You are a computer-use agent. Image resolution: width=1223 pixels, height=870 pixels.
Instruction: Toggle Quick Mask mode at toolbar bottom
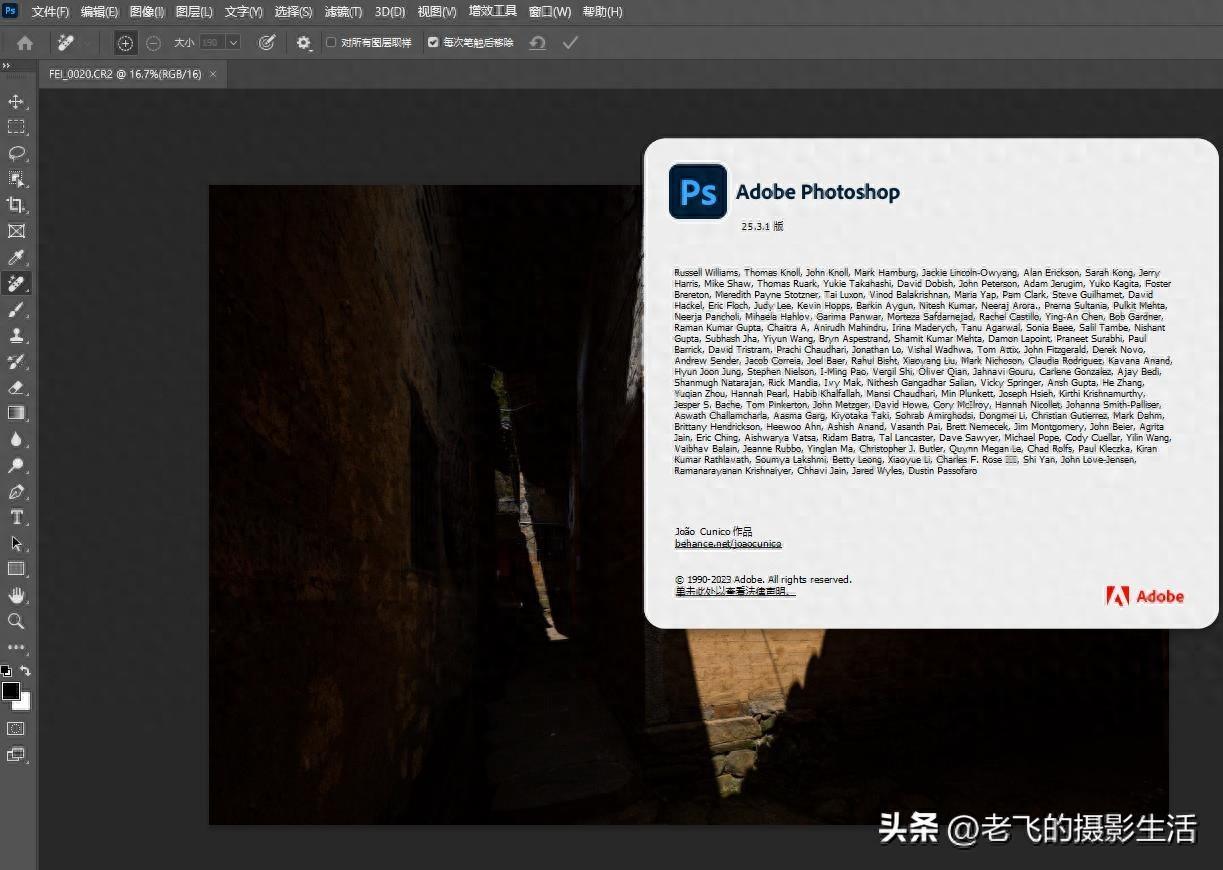pyautogui.click(x=15, y=730)
